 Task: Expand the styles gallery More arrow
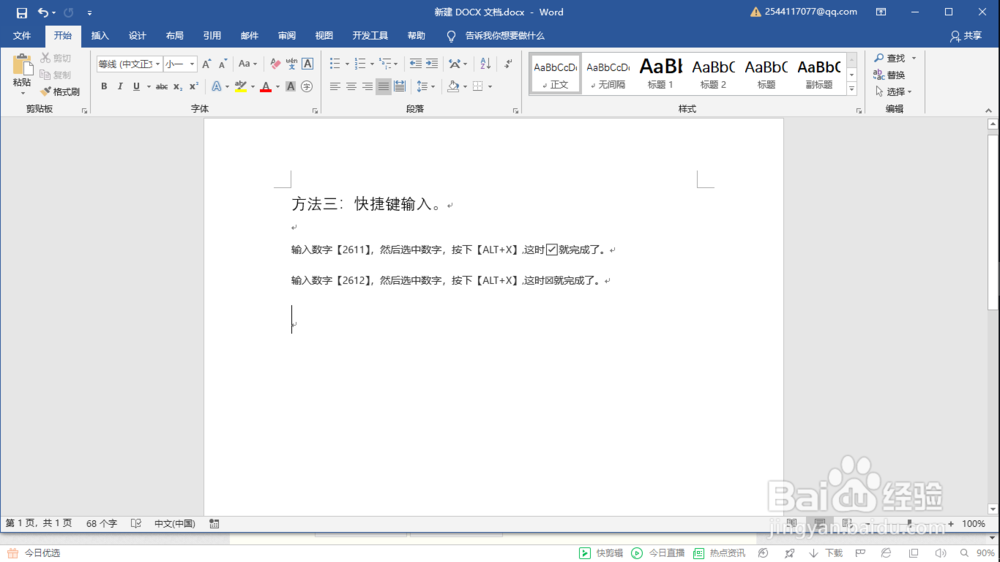tap(851, 89)
